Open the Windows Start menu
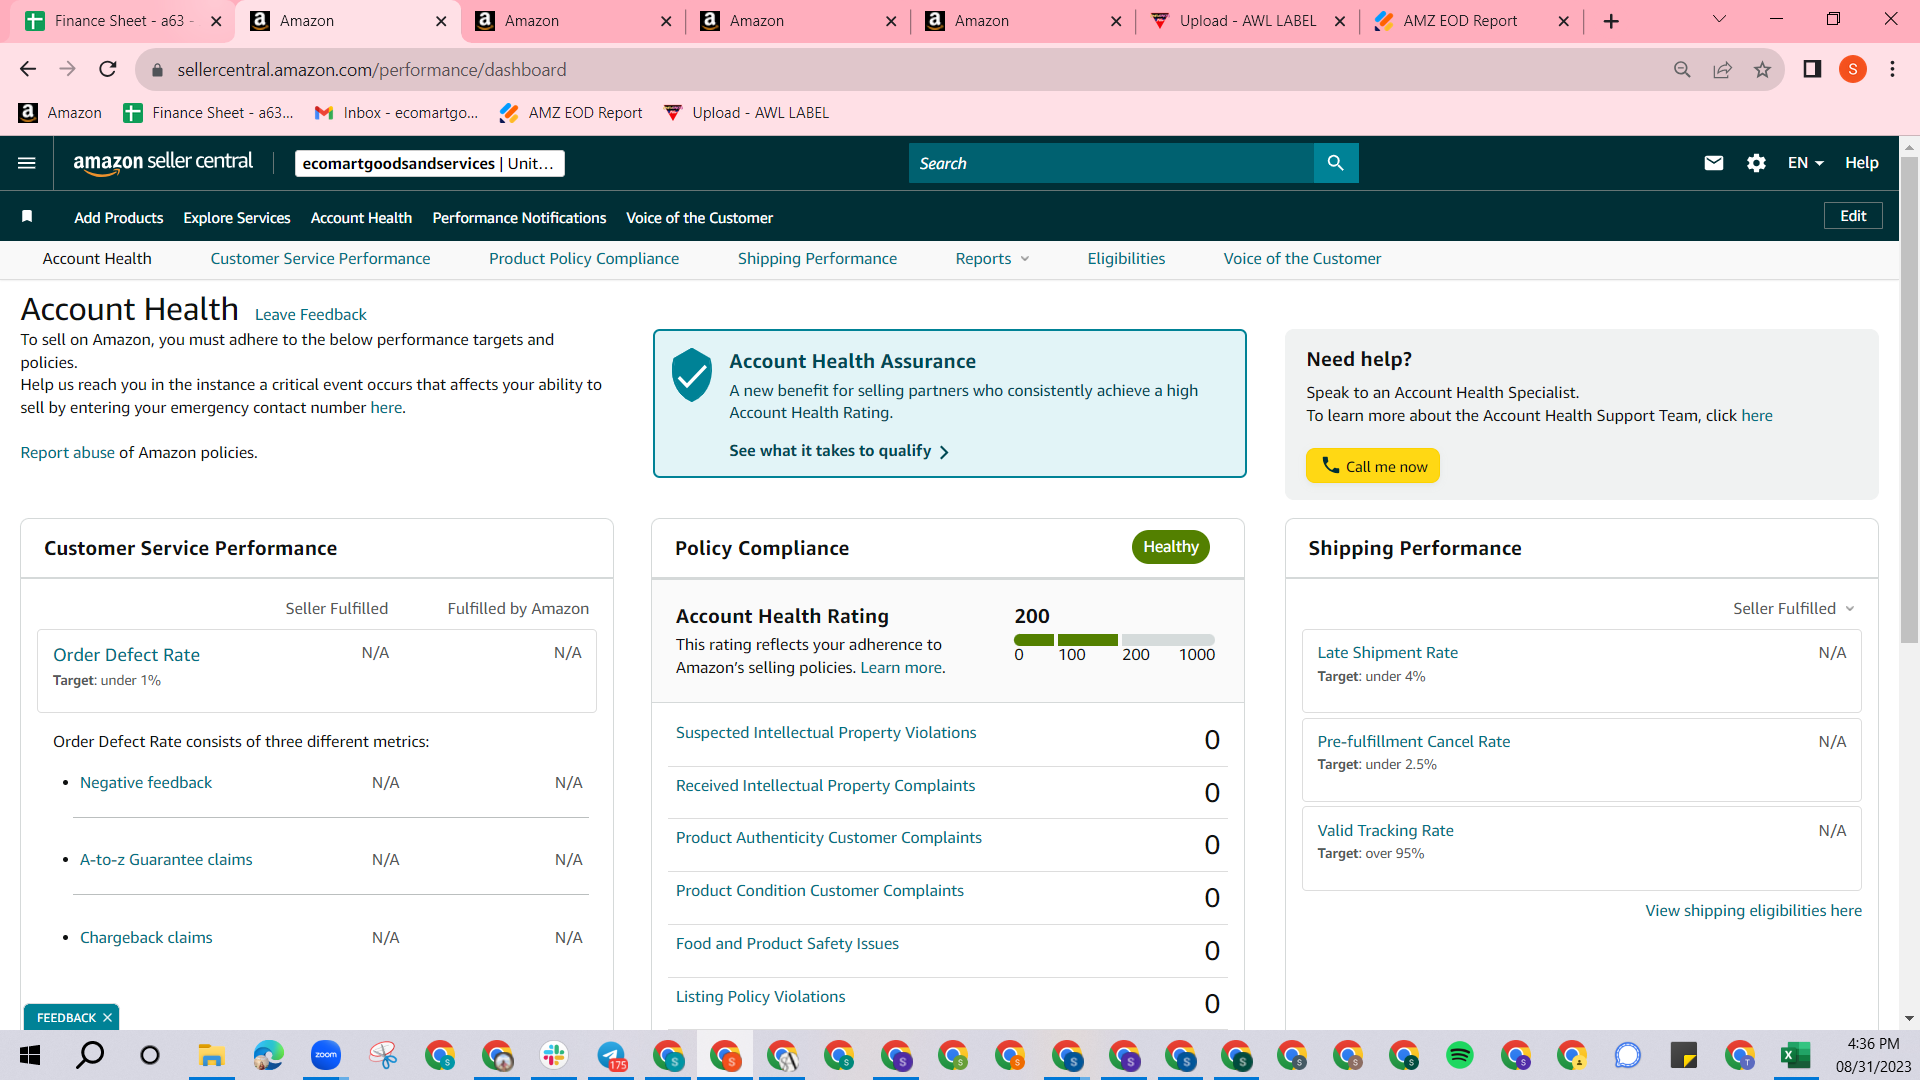 pyautogui.click(x=30, y=1055)
